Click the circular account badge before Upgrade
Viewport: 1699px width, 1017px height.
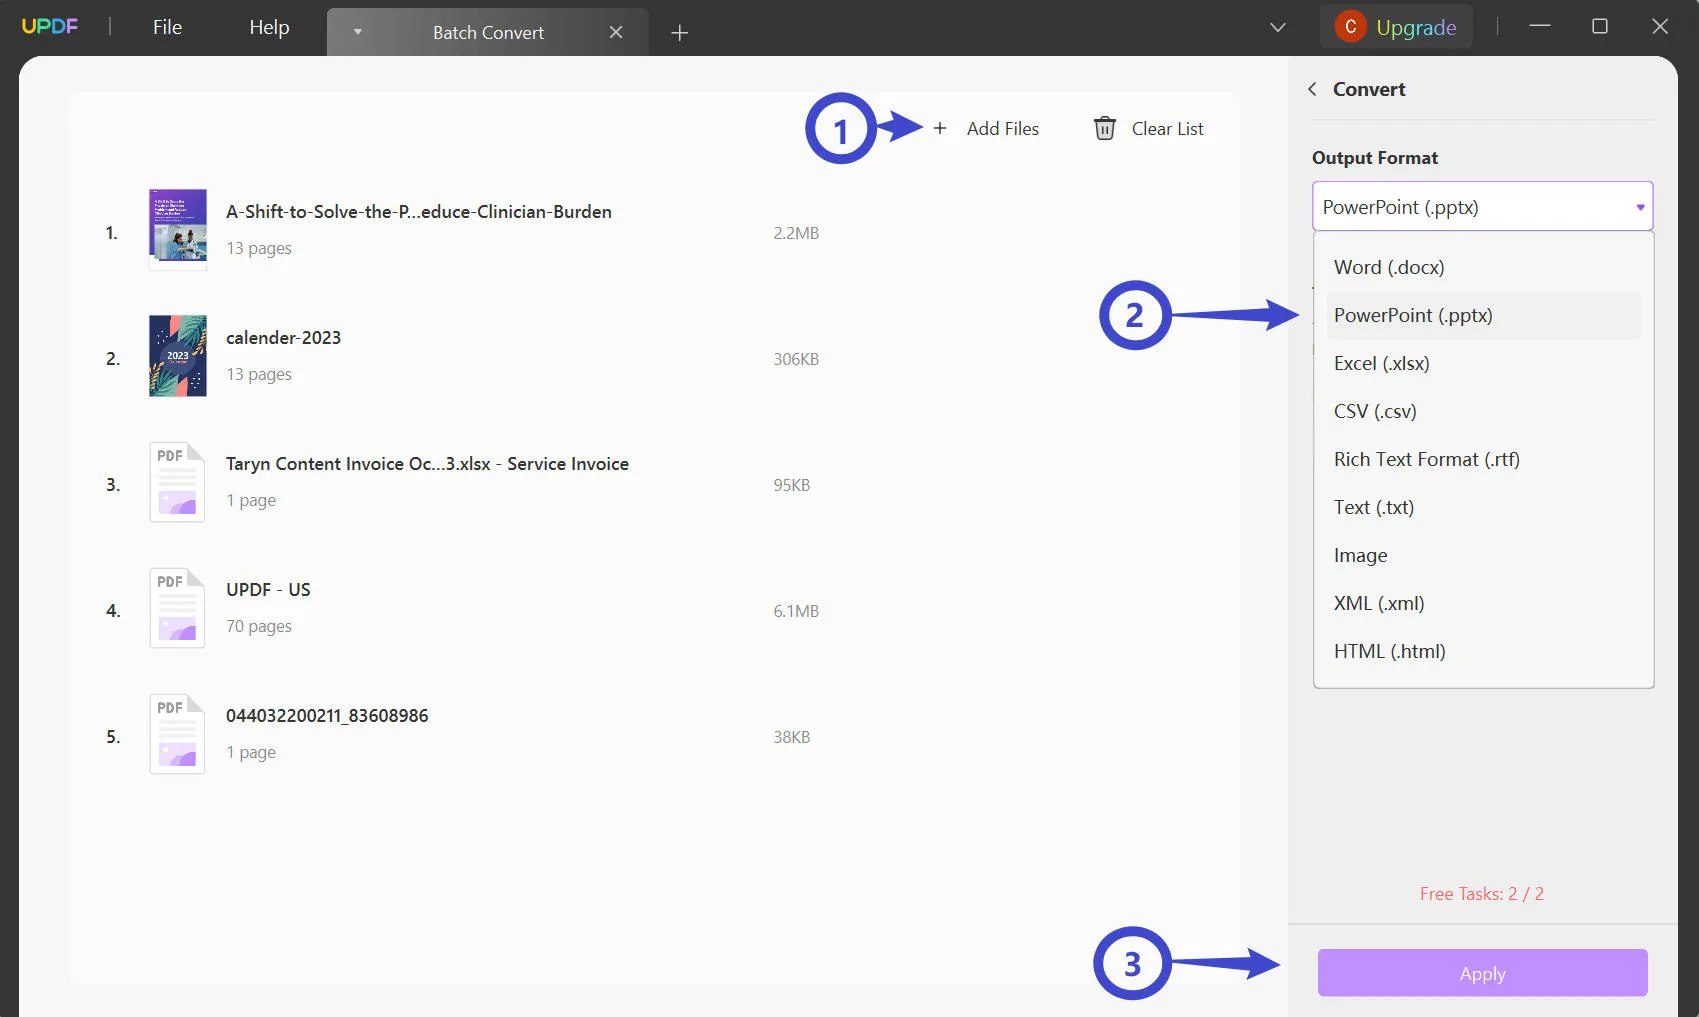(x=1351, y=26)
